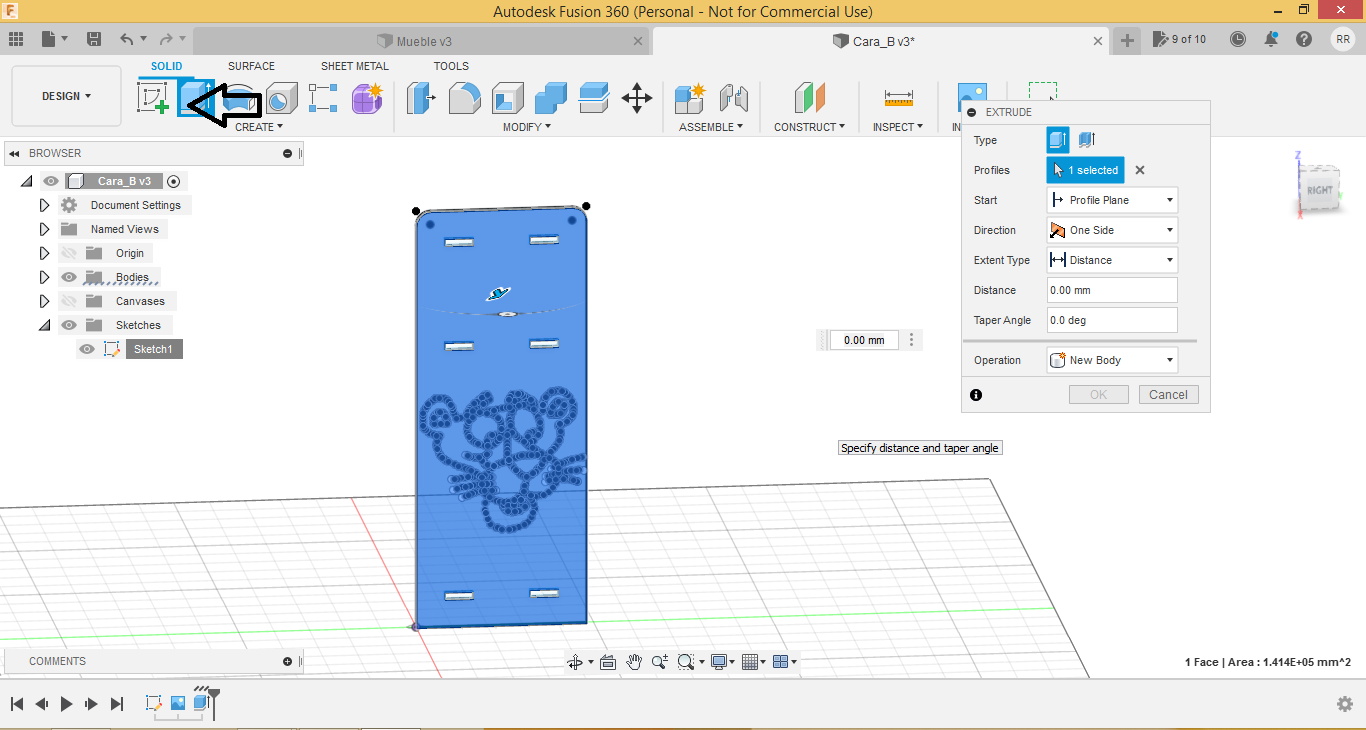The width and height of the screenshot is (1366, 730).
Task: Select the Pan hand tool
Action: coord(634,662)
